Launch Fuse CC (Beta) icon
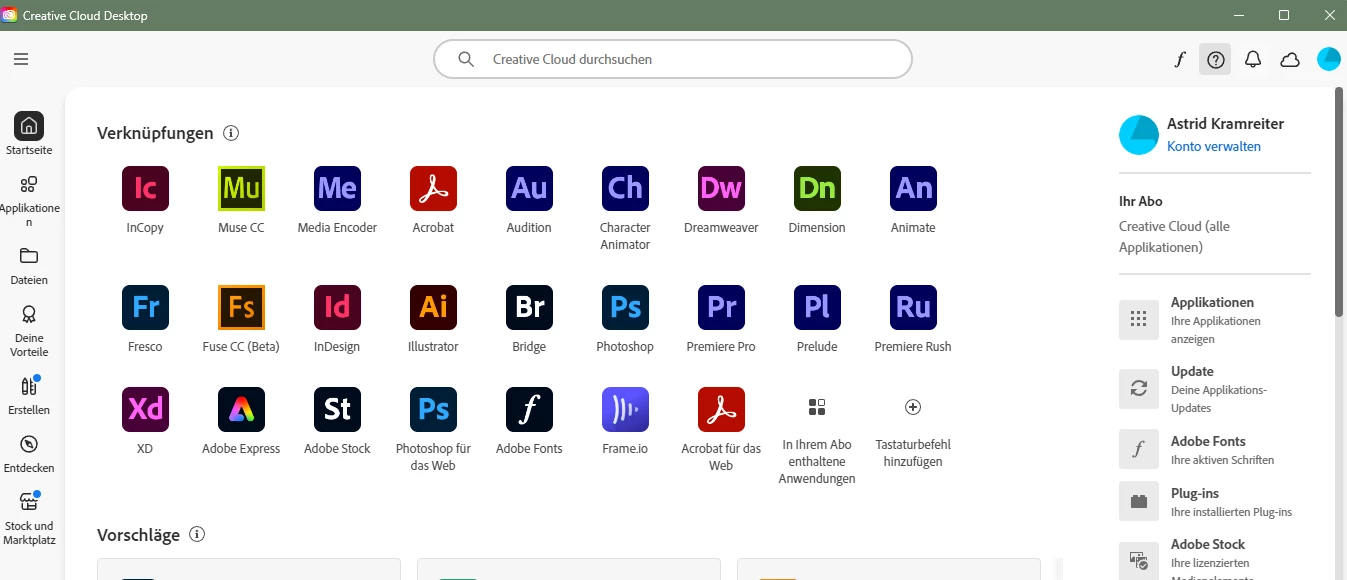The width and height of the screenshot is (1347, 580). (241, 307)
